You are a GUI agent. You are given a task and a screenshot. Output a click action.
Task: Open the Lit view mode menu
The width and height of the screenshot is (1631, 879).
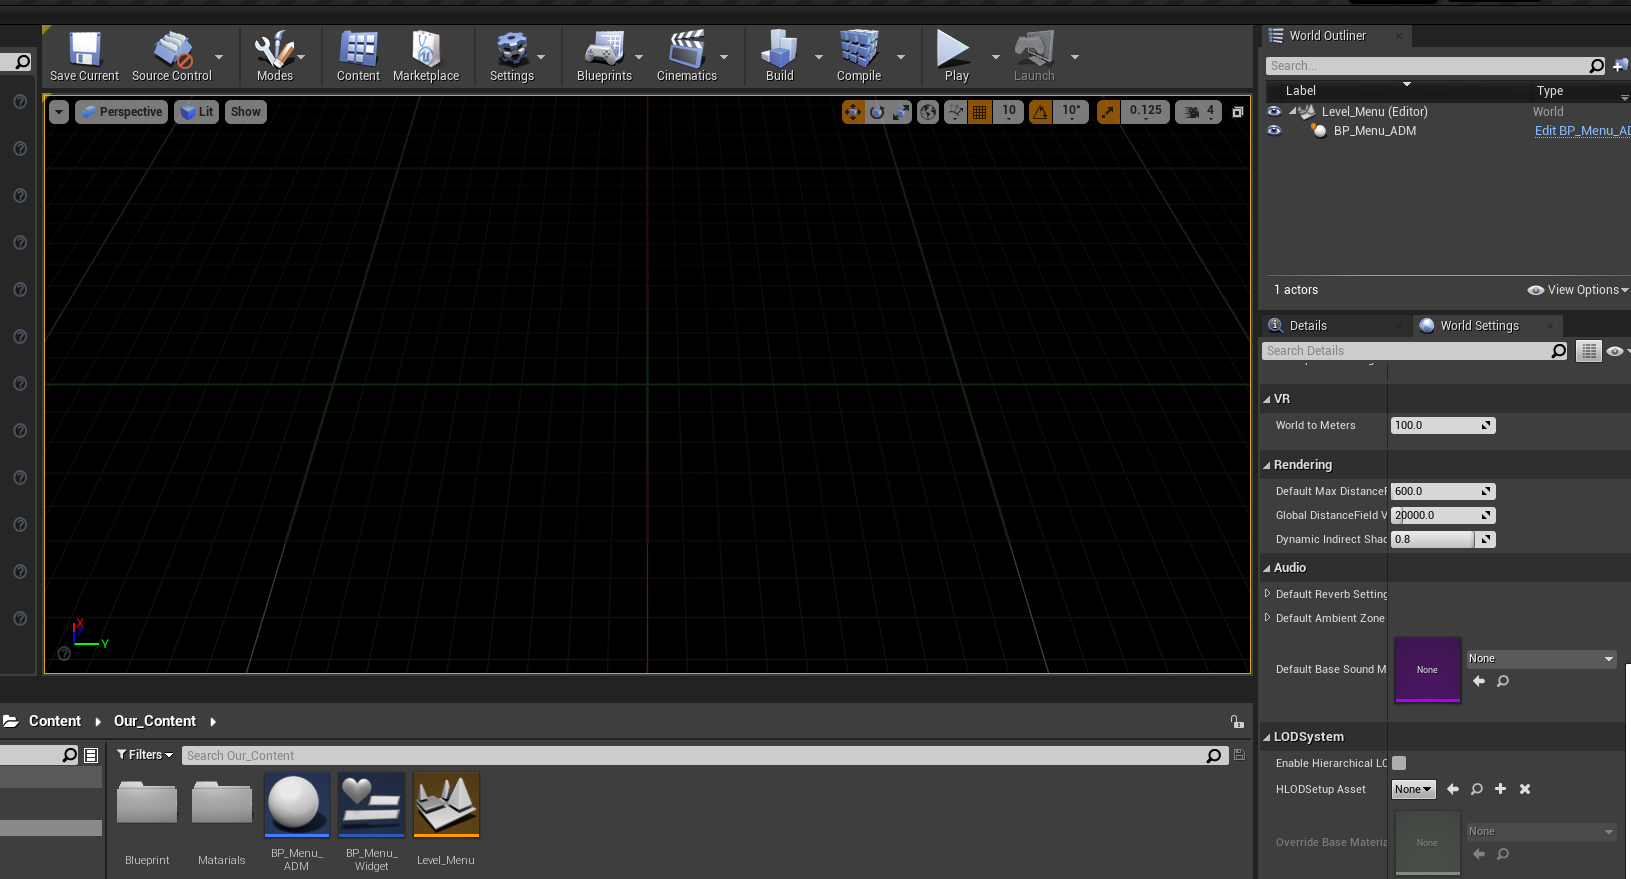coord(196,112)
